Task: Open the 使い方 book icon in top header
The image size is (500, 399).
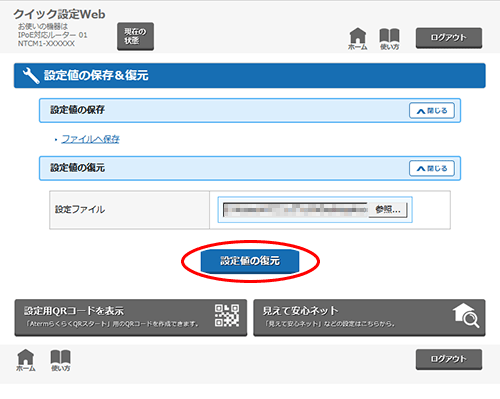Action: coord(389,39)
